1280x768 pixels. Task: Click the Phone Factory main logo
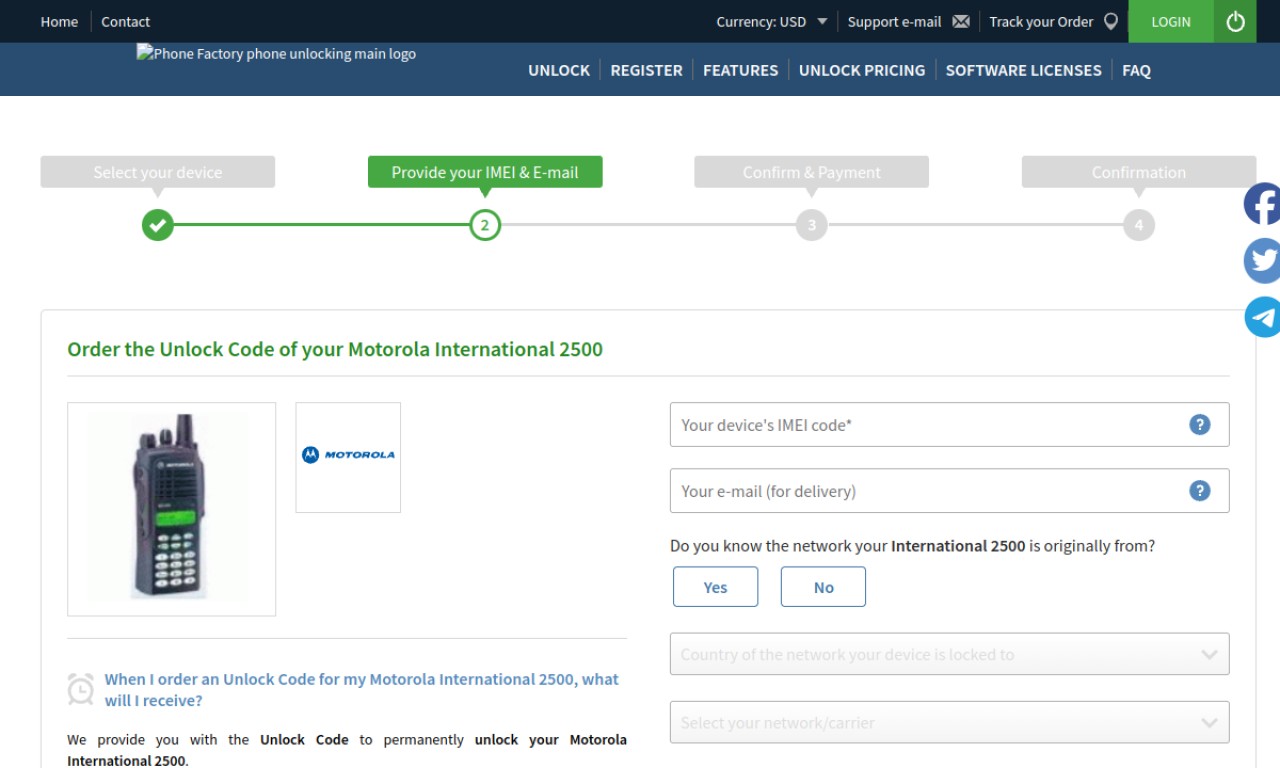pyautogui.click(x=276, y=54)
